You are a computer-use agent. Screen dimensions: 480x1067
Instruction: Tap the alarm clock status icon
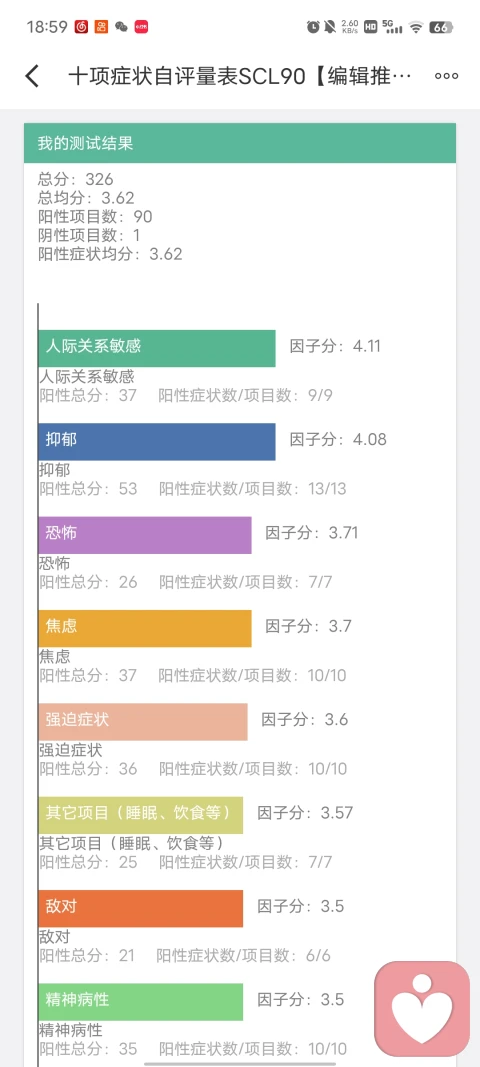pos(313,27)
